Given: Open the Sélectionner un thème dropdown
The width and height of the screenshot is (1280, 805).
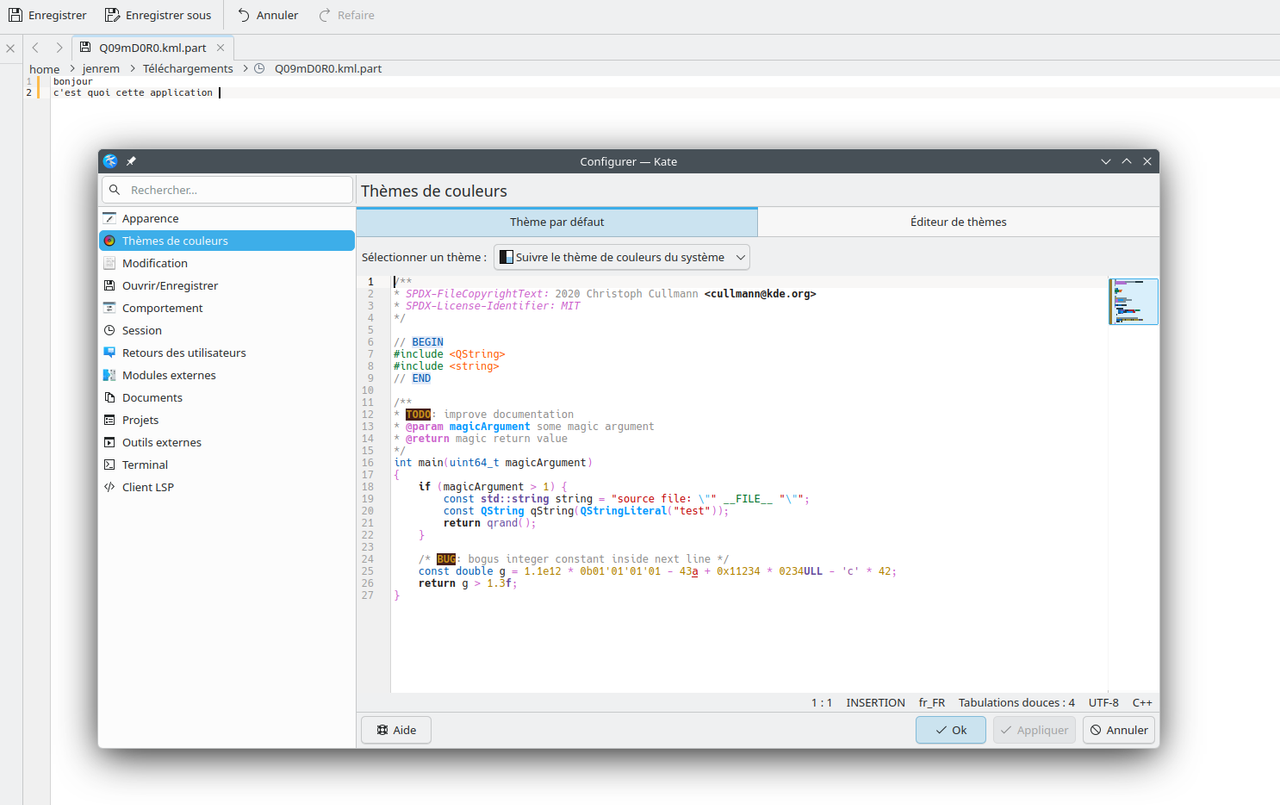Looking at the screenshot, I should tap(622, 257).
